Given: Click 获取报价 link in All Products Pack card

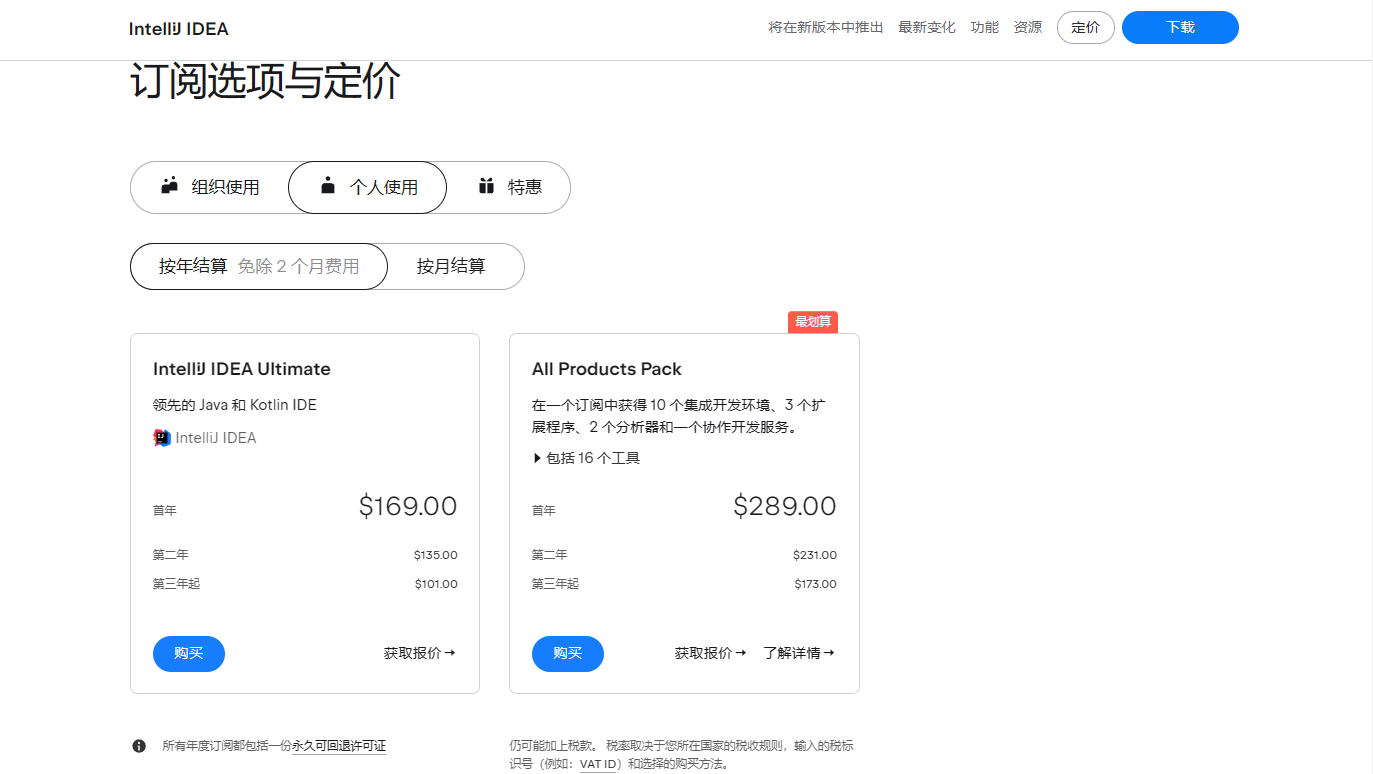Looking at the screenshot, I should 711,653.
